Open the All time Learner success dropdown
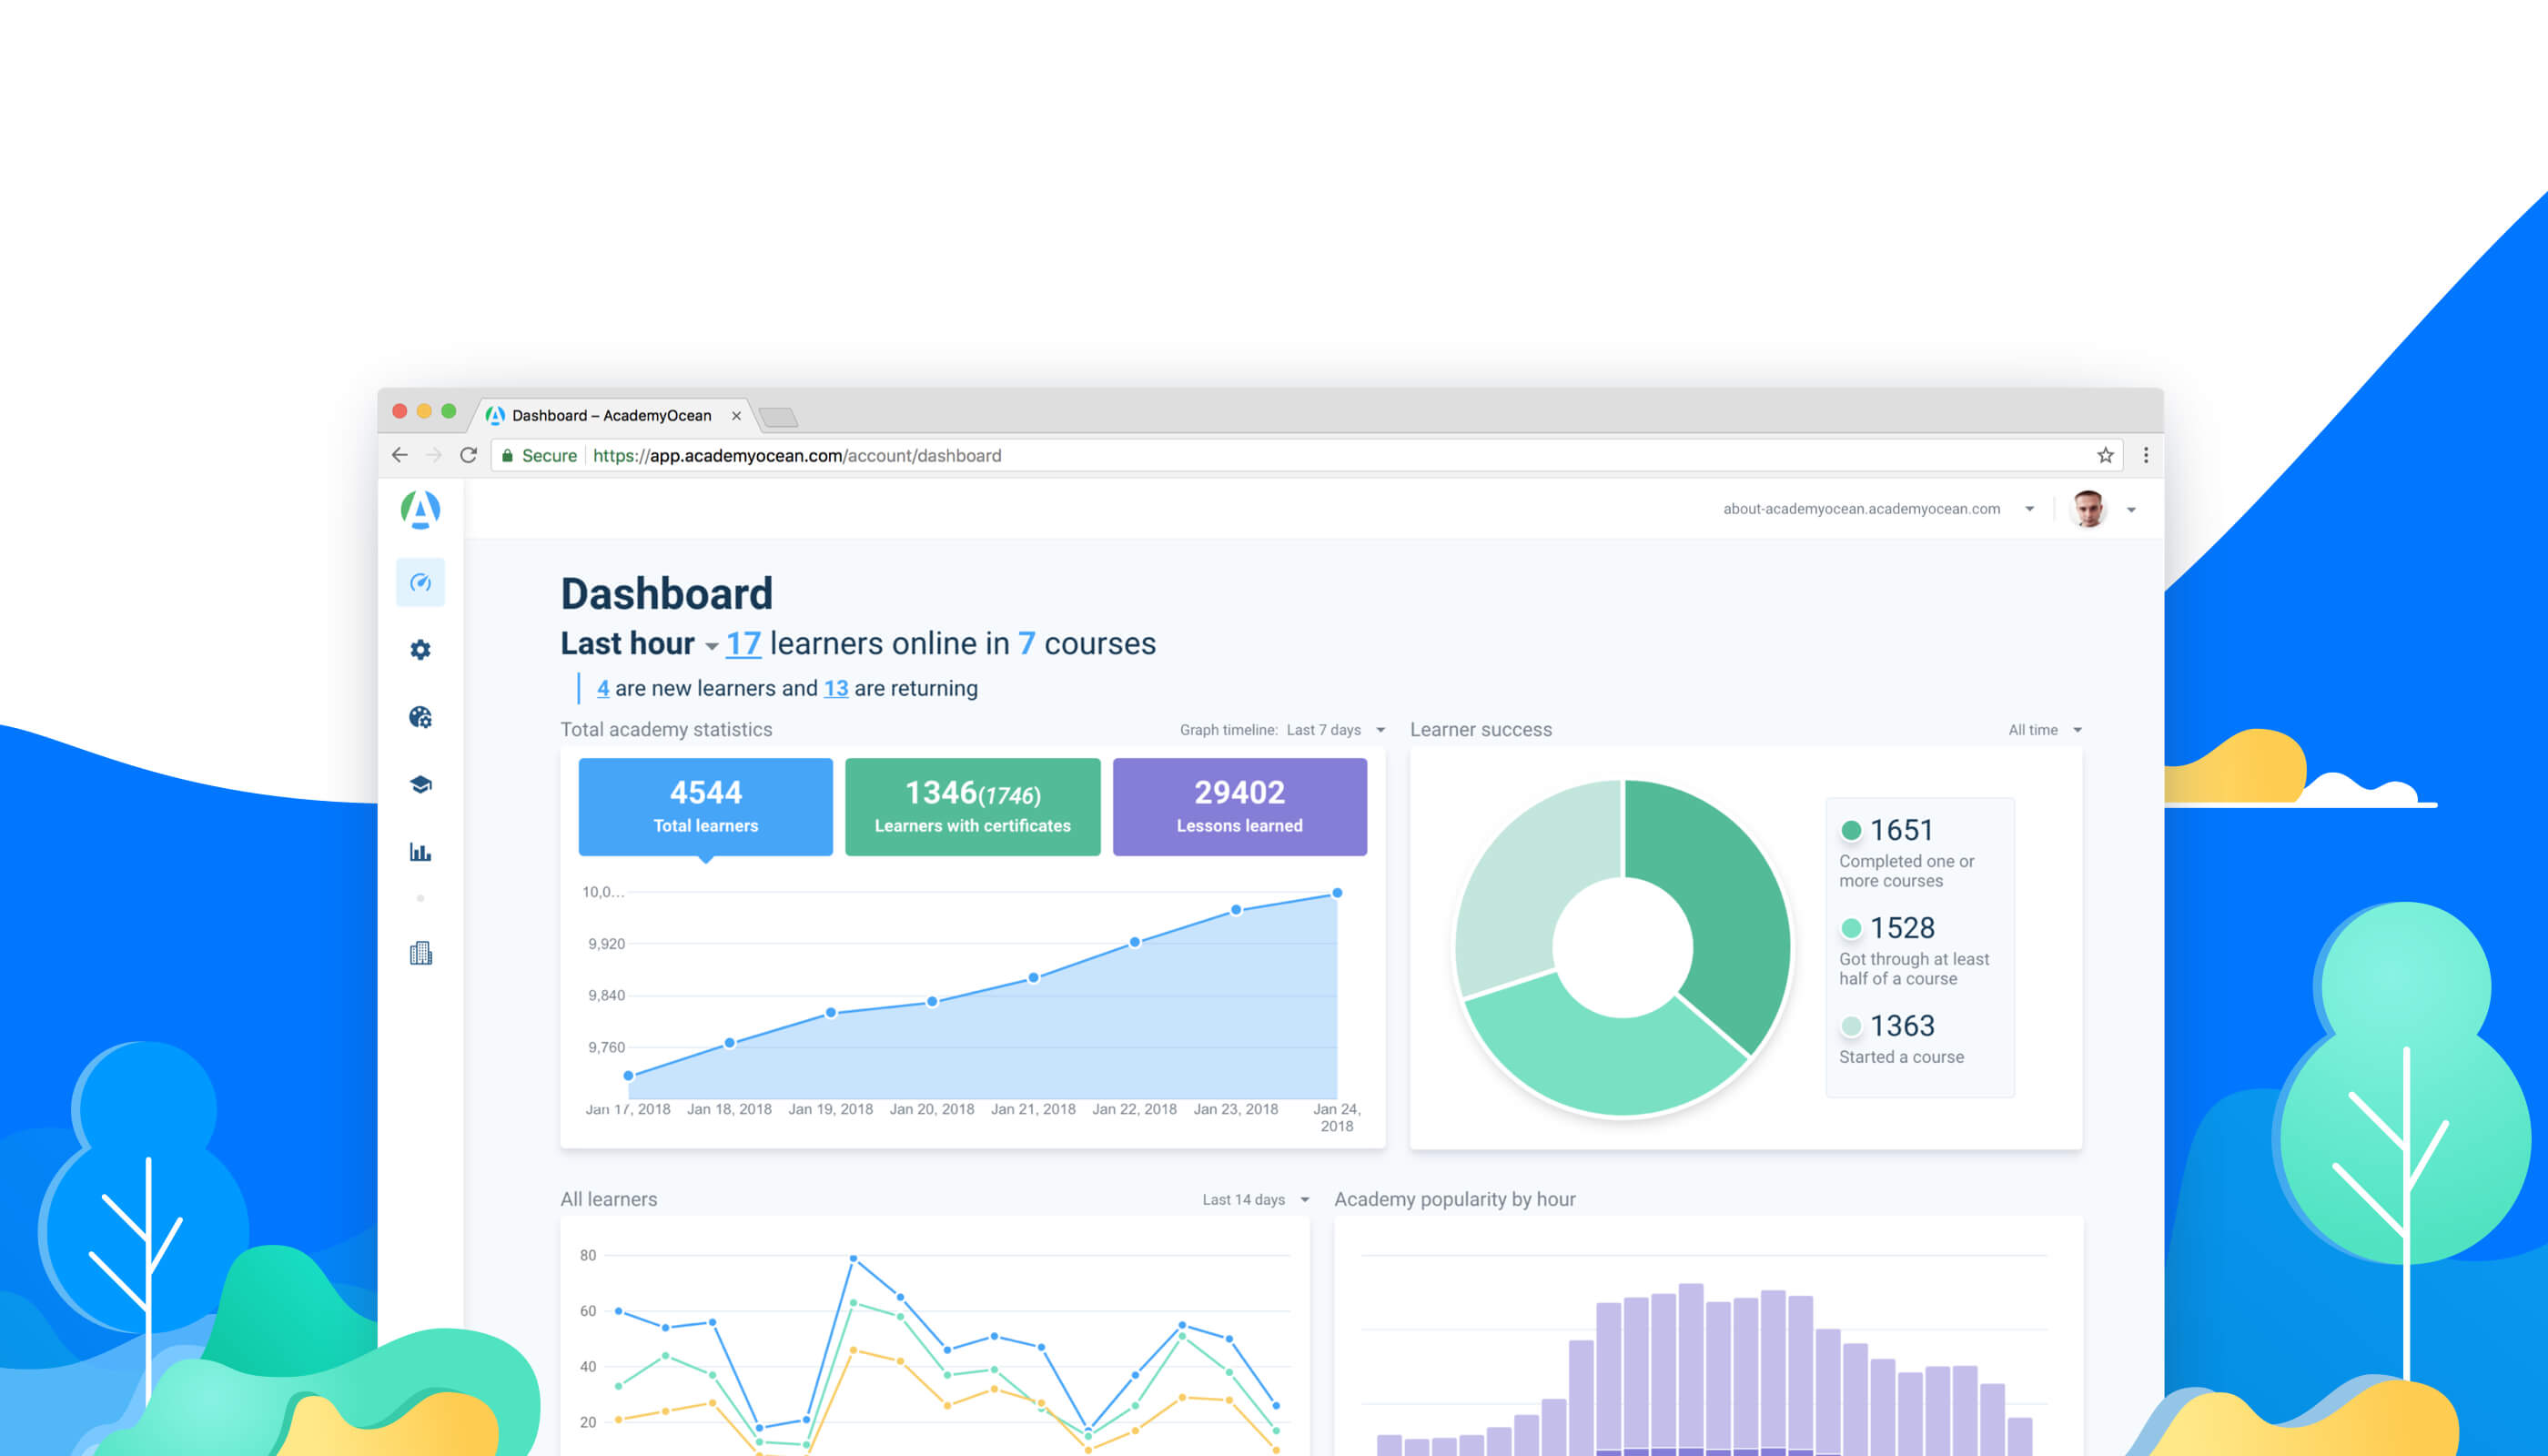This screenshot has width=2548, height=1456. pos(2045,730)
